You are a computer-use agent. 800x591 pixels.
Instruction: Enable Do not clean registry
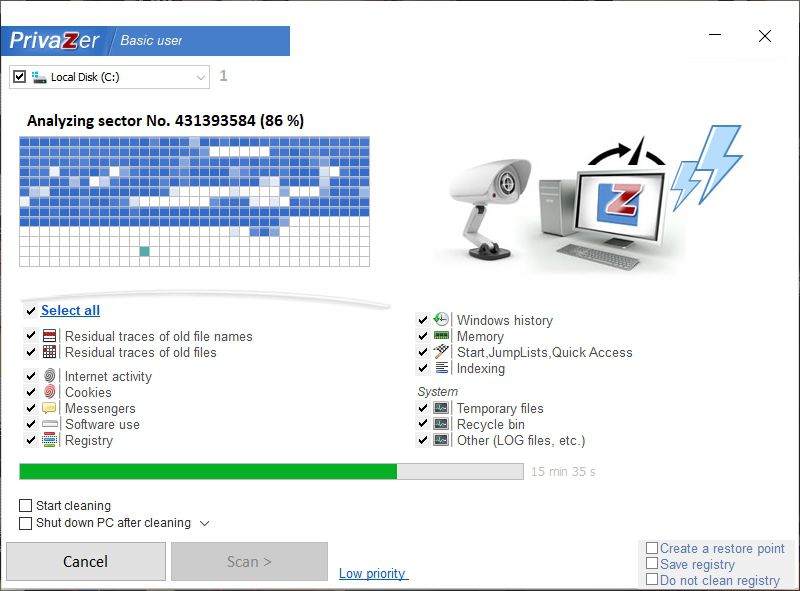(652, 579)
